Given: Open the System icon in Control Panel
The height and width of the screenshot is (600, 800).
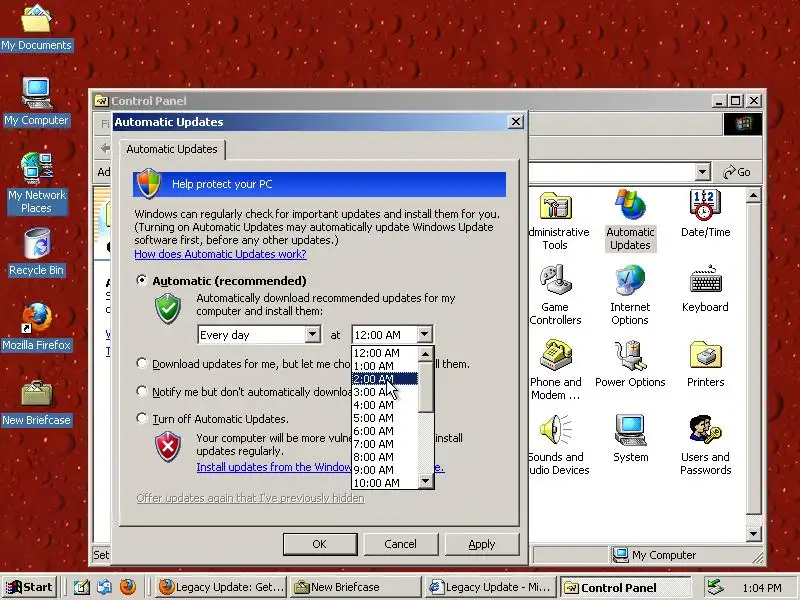Looking at the screenshot, I should 631,438.
